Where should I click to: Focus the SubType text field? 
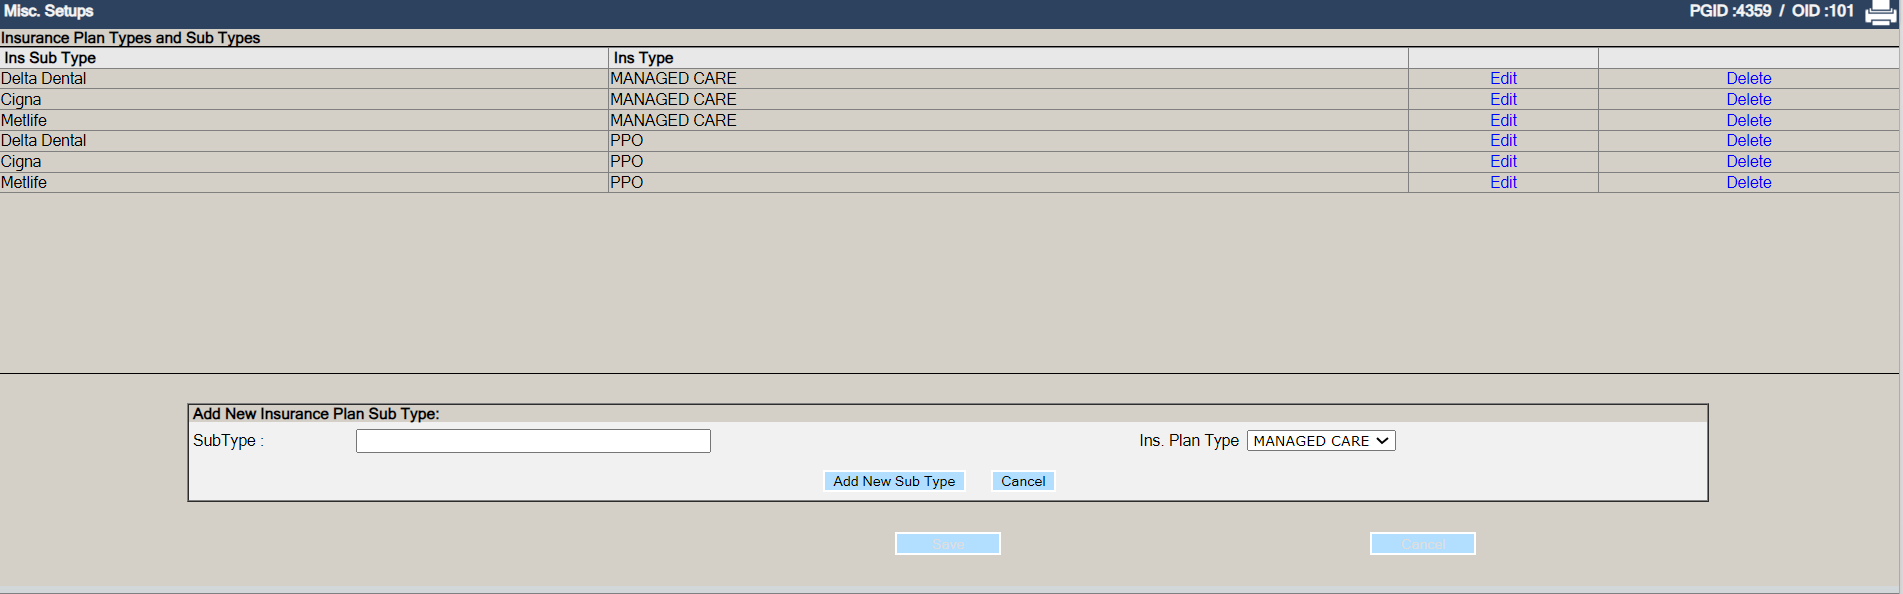click(533, 441)
